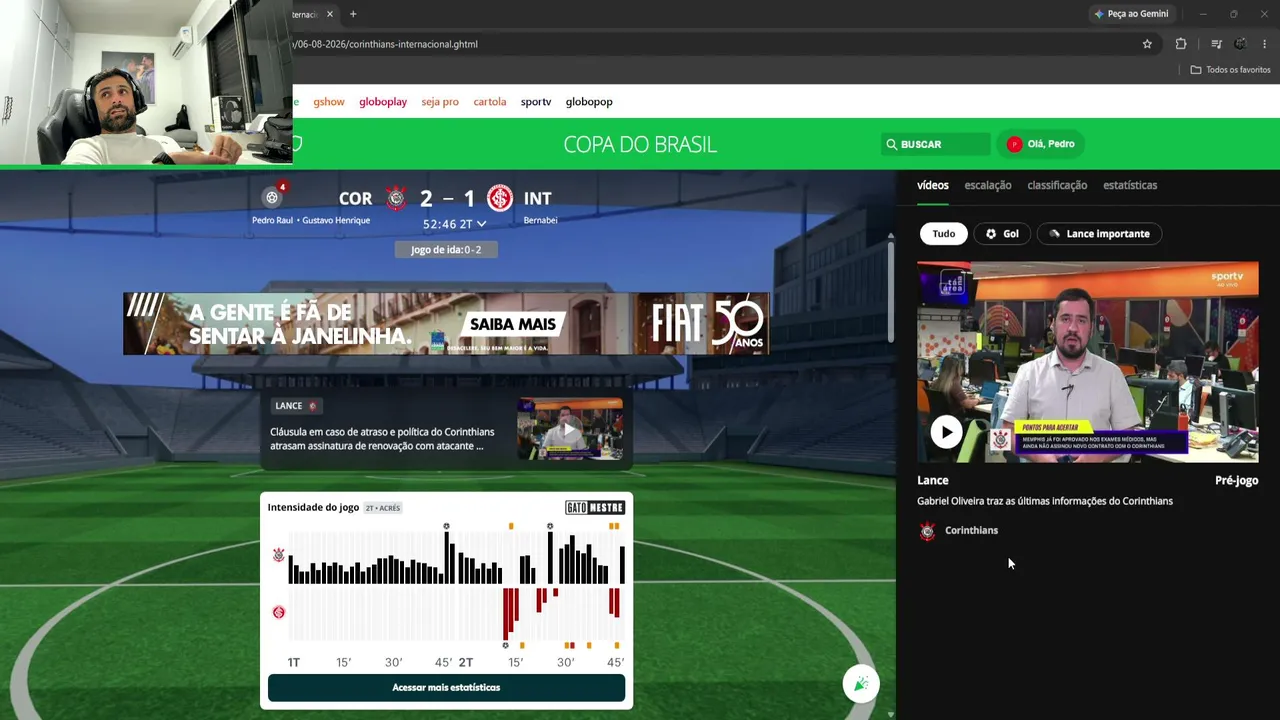Click the video title about Gabriel Oliveira
The width and height of the screenshot is (1280, 720).
coord(1045,501)
